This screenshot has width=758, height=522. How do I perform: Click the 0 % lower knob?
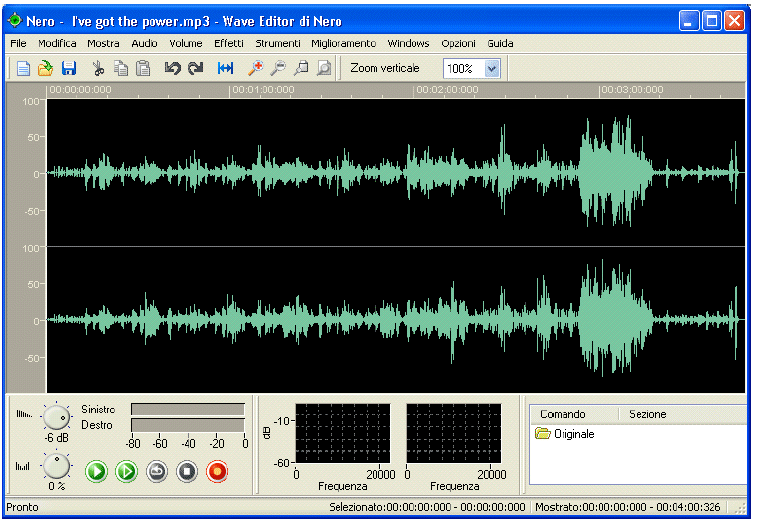pyautogui.click(x=57, y=466)
